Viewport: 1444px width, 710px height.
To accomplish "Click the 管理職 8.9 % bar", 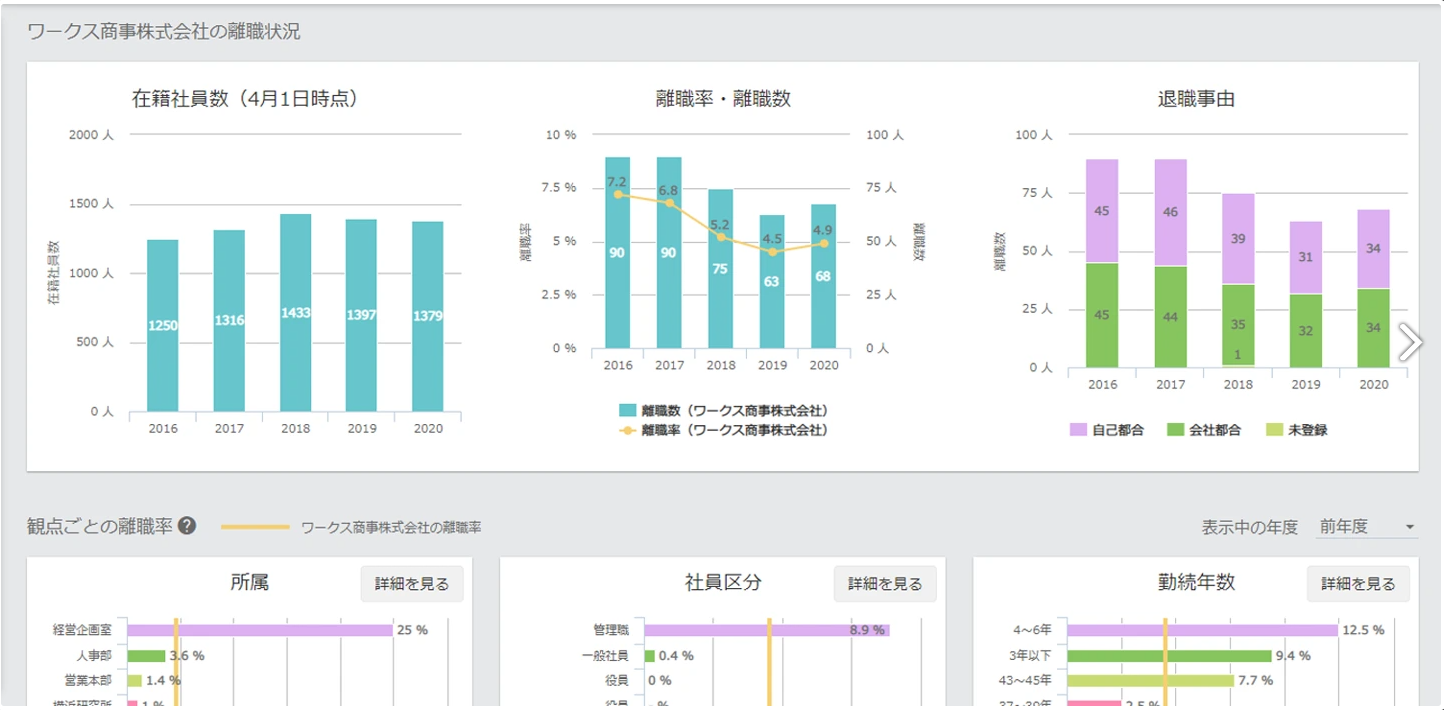I will coord(766,630).
